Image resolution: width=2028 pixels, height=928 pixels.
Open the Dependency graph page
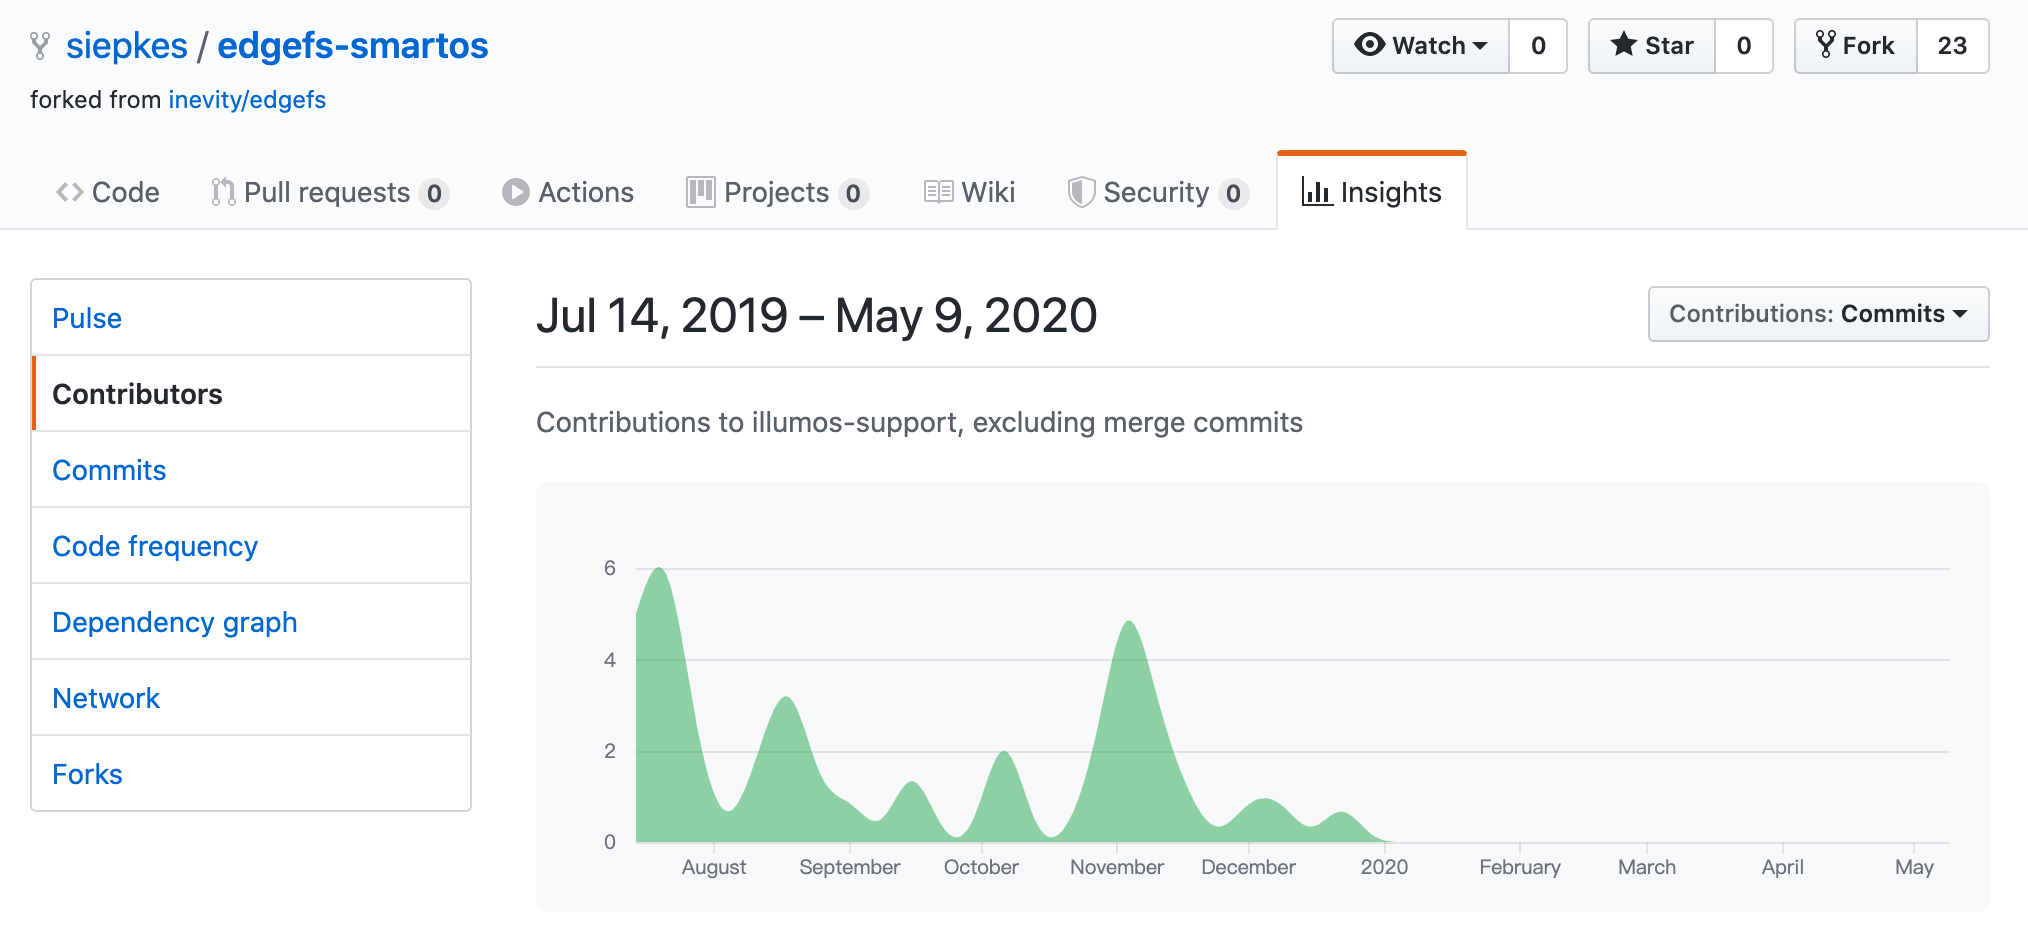pyautogui.click(x=175, y=622)
